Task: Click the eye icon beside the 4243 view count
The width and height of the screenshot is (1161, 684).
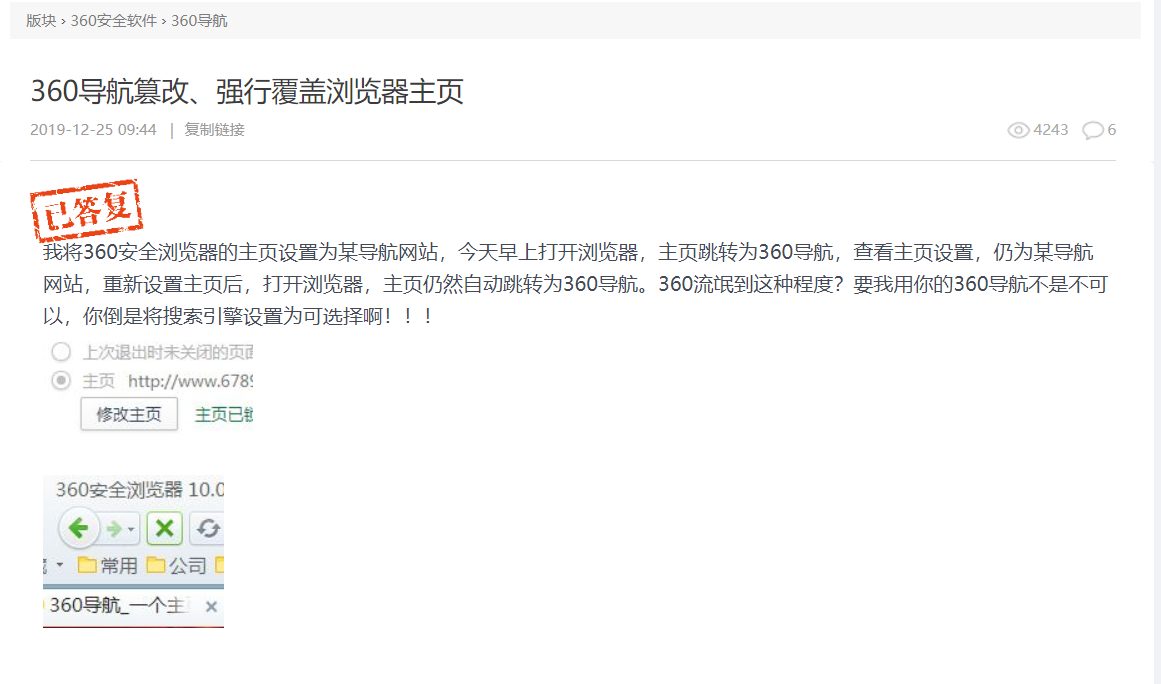Action: click(1017, 129)
